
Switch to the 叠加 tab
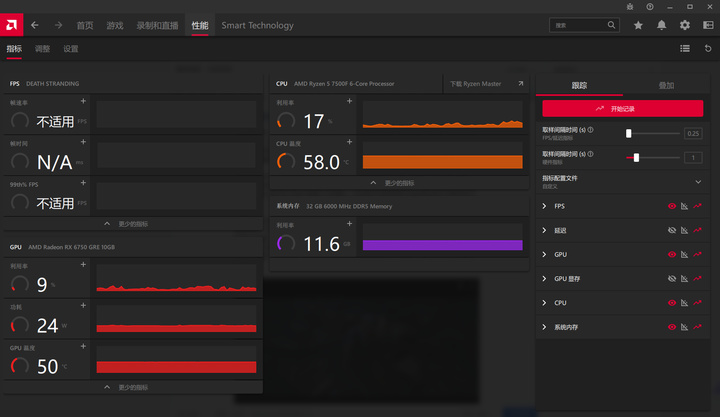pos(666,85)
